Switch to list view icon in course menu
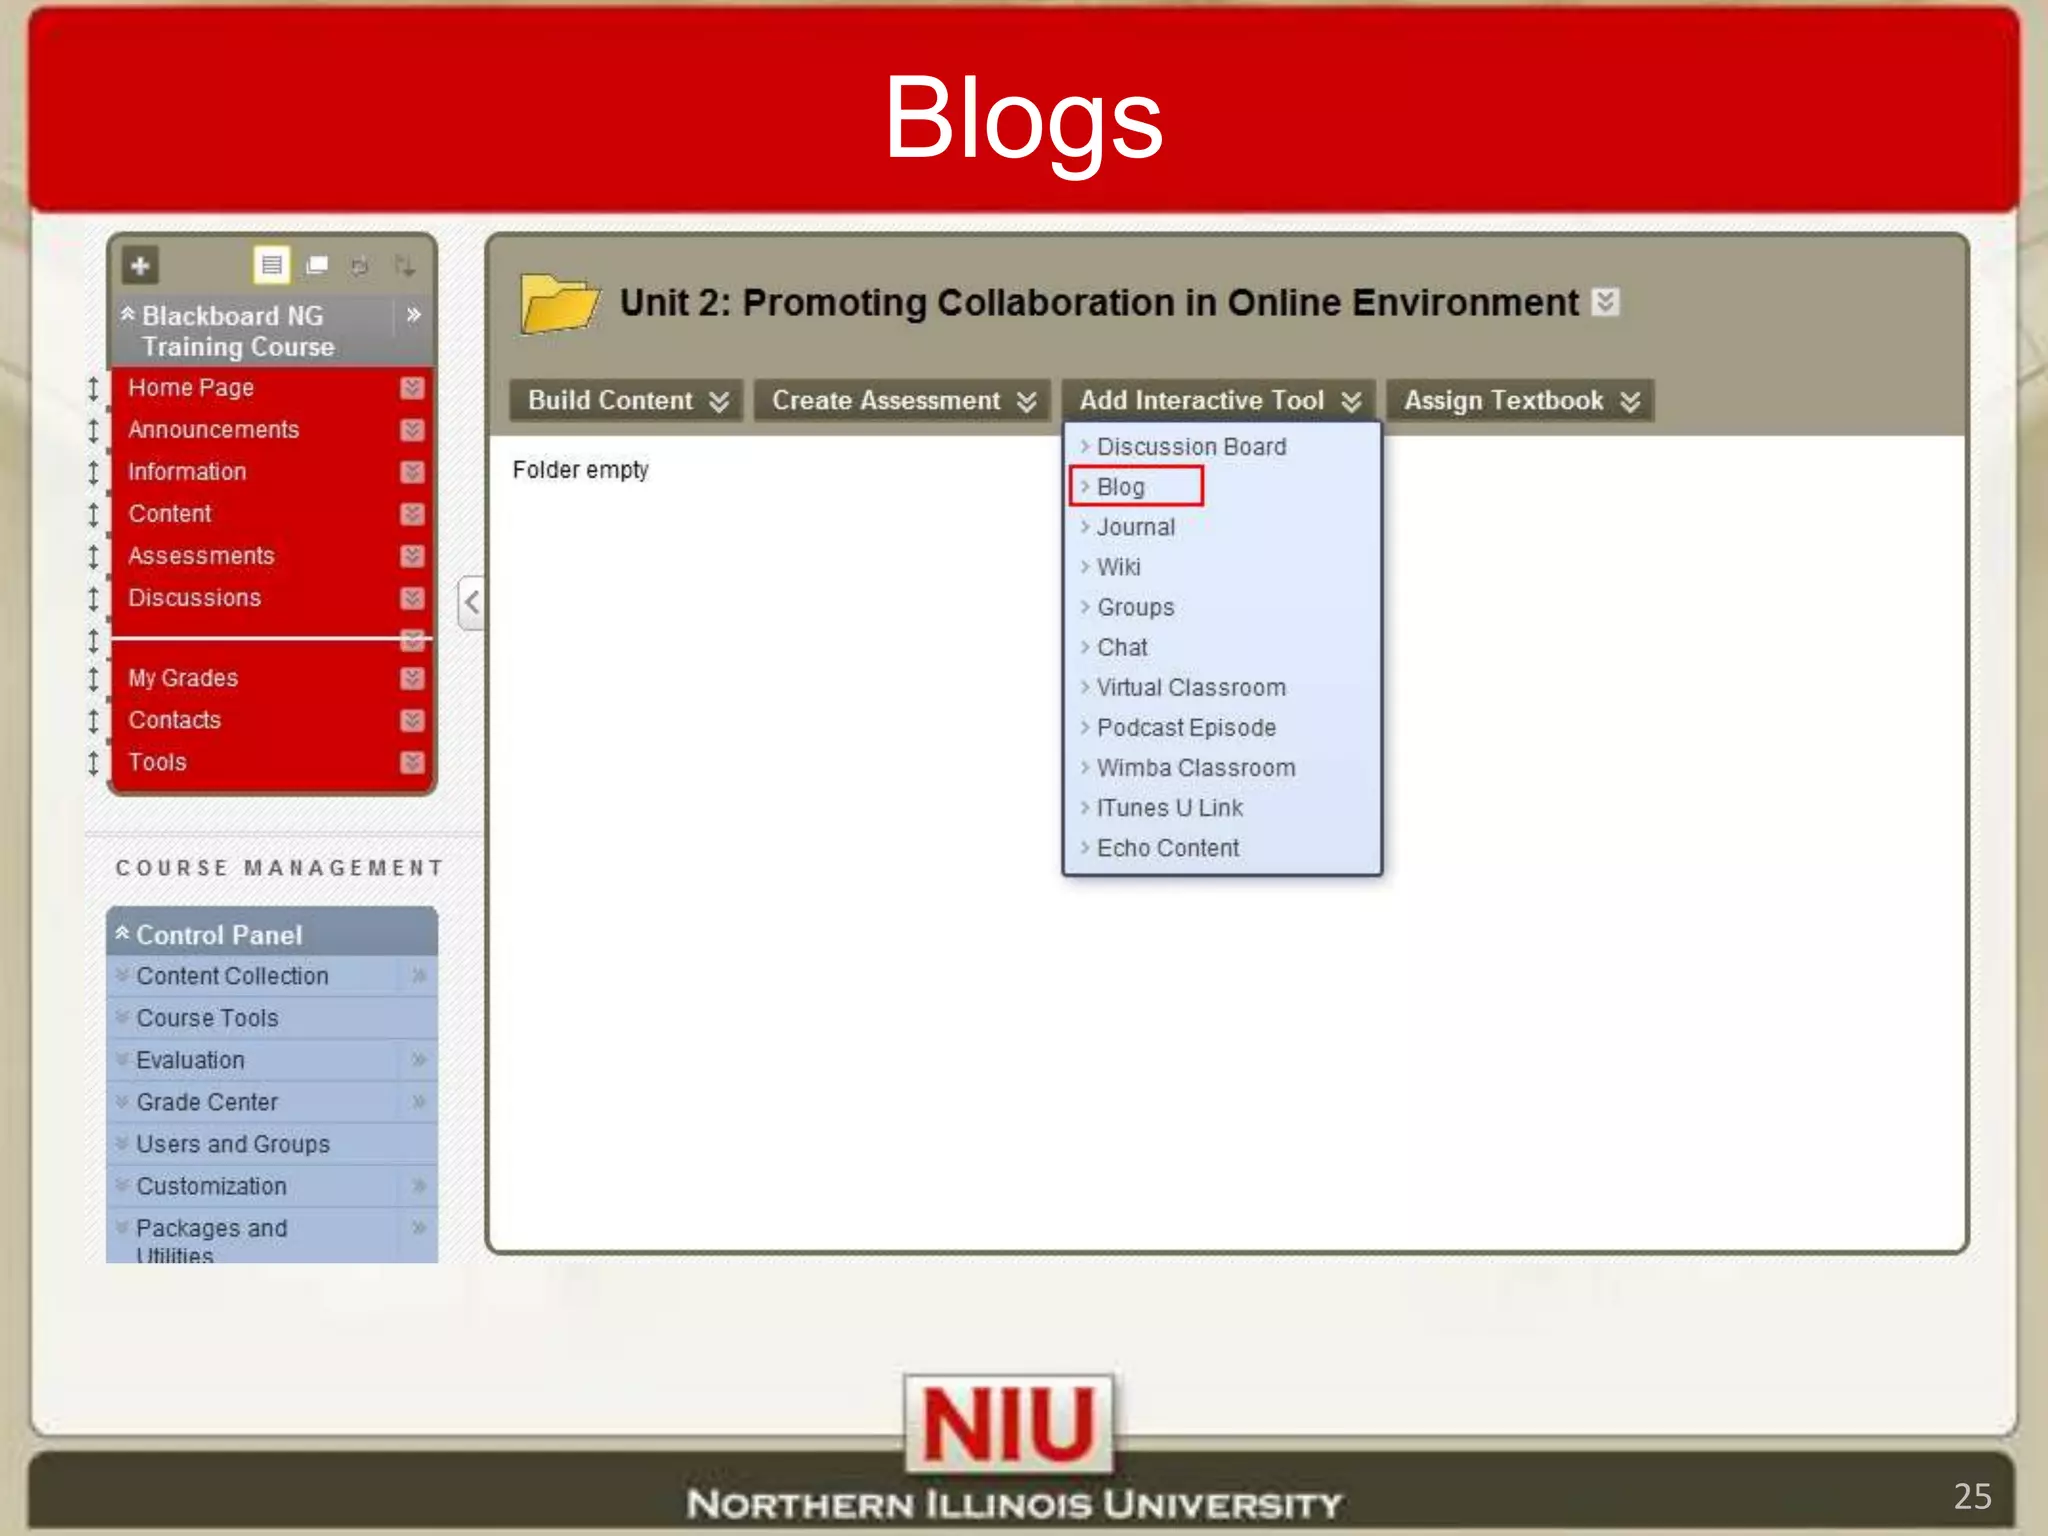 pos(271,266)
